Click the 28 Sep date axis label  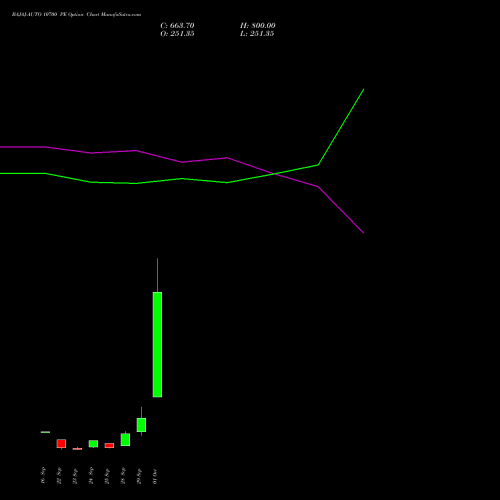click(x=123, y=476)
